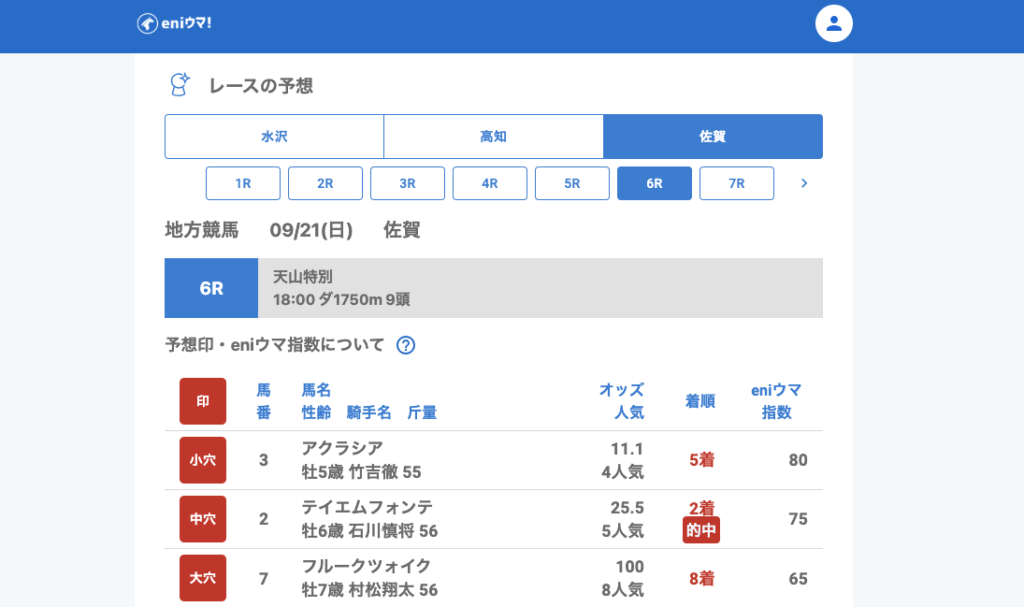The image size is (1024, 607).
Task: Click the eniウマ! logo icon
Action: (147, 23)
